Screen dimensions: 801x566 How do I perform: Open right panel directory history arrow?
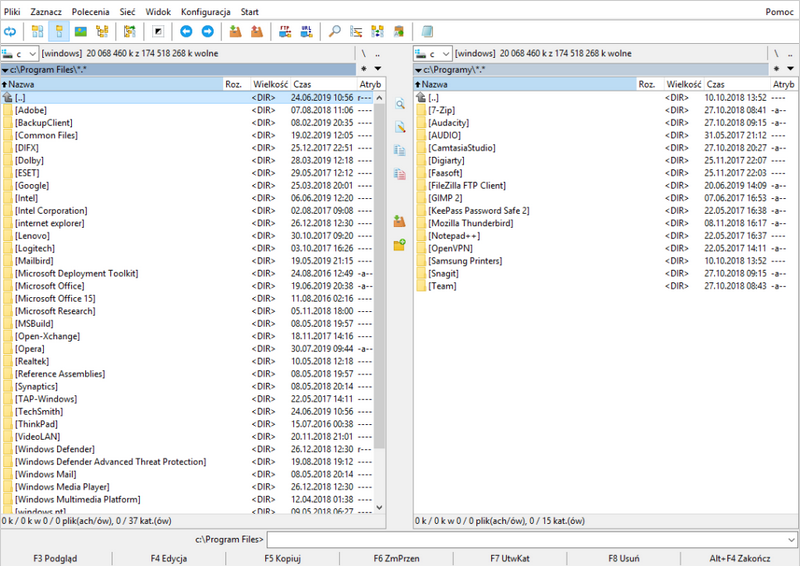[x=790, y=68]
